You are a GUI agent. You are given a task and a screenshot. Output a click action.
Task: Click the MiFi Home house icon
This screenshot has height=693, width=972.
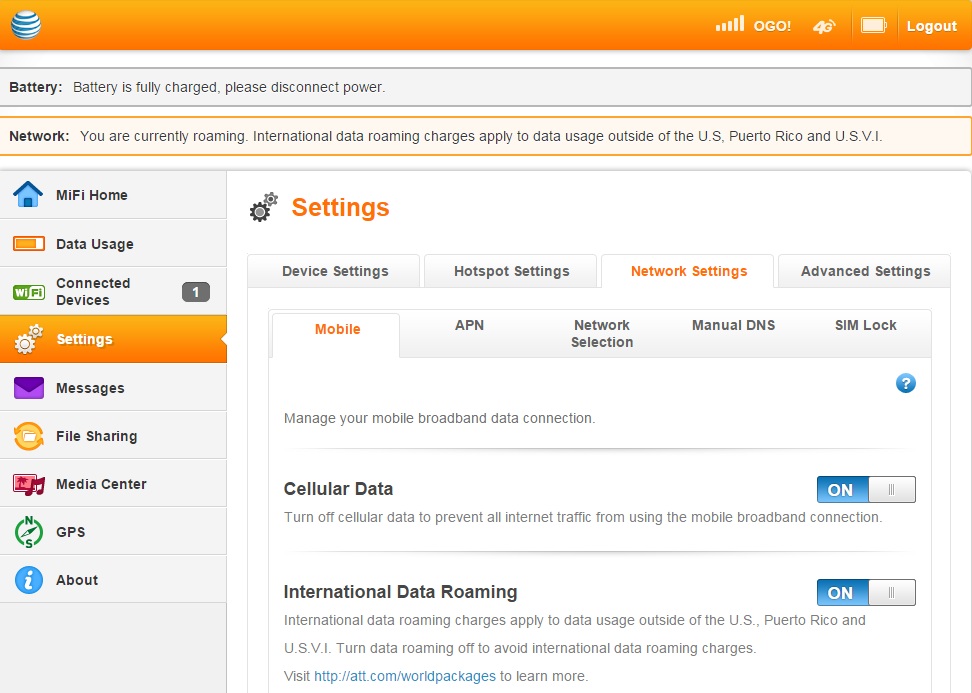[28, 194]
